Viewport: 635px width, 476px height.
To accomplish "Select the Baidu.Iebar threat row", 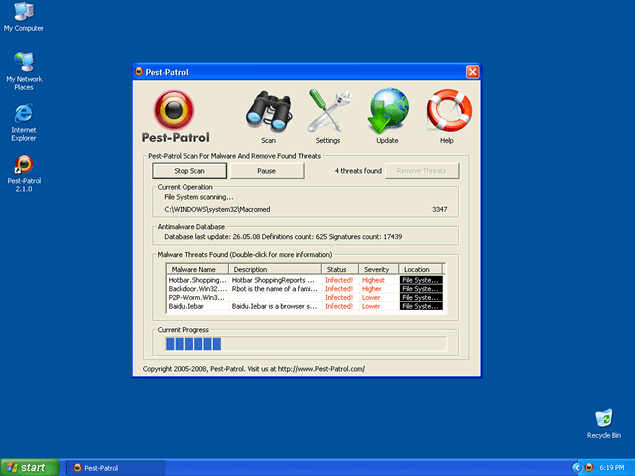I will point(197,306).
